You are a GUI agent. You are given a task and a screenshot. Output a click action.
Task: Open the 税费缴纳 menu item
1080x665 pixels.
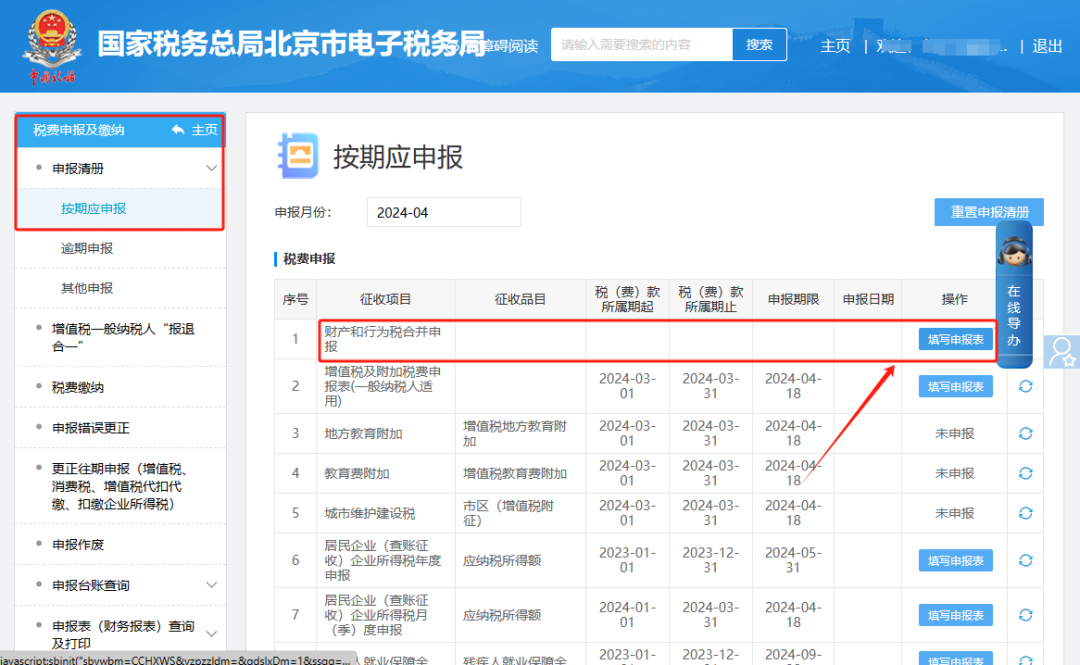tap(78, 387)
